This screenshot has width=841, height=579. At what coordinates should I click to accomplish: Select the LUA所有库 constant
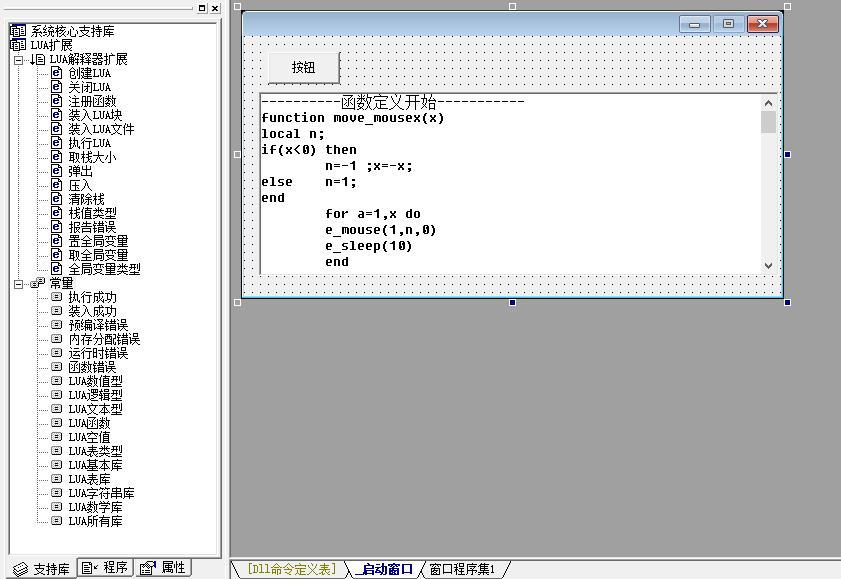(x=95, y=521)
